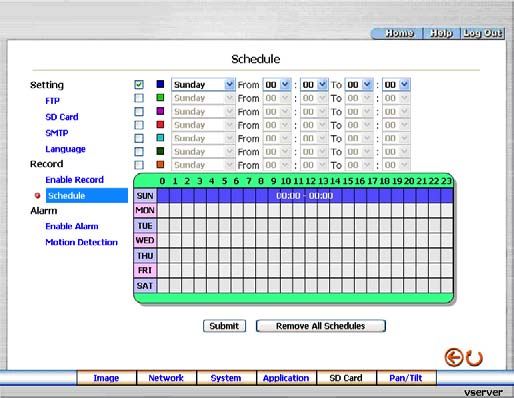Click the MON row label in grid
The image size is (514, 398).
click(145, 210)
